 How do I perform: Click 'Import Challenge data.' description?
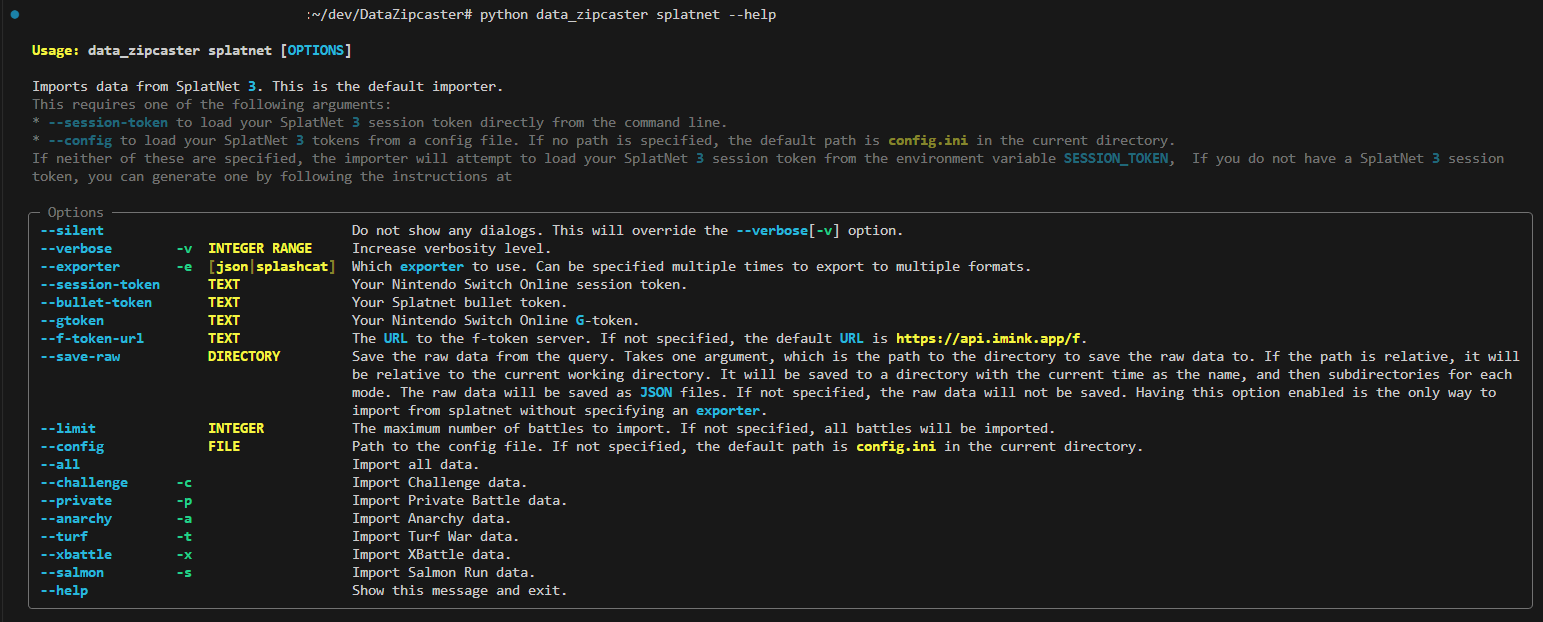(440, 483)
